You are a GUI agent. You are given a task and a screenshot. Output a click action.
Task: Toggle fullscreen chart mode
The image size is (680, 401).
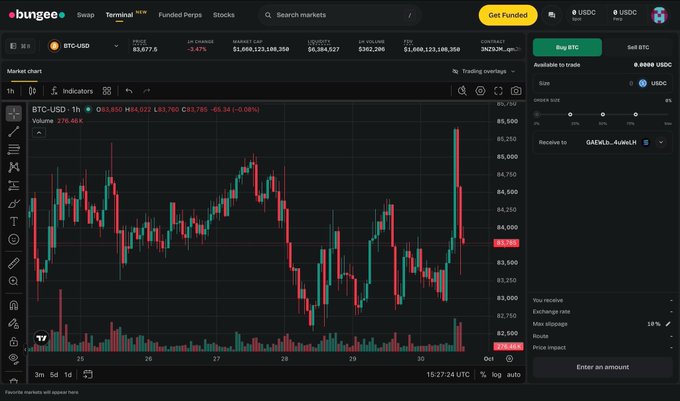(498, 91)
